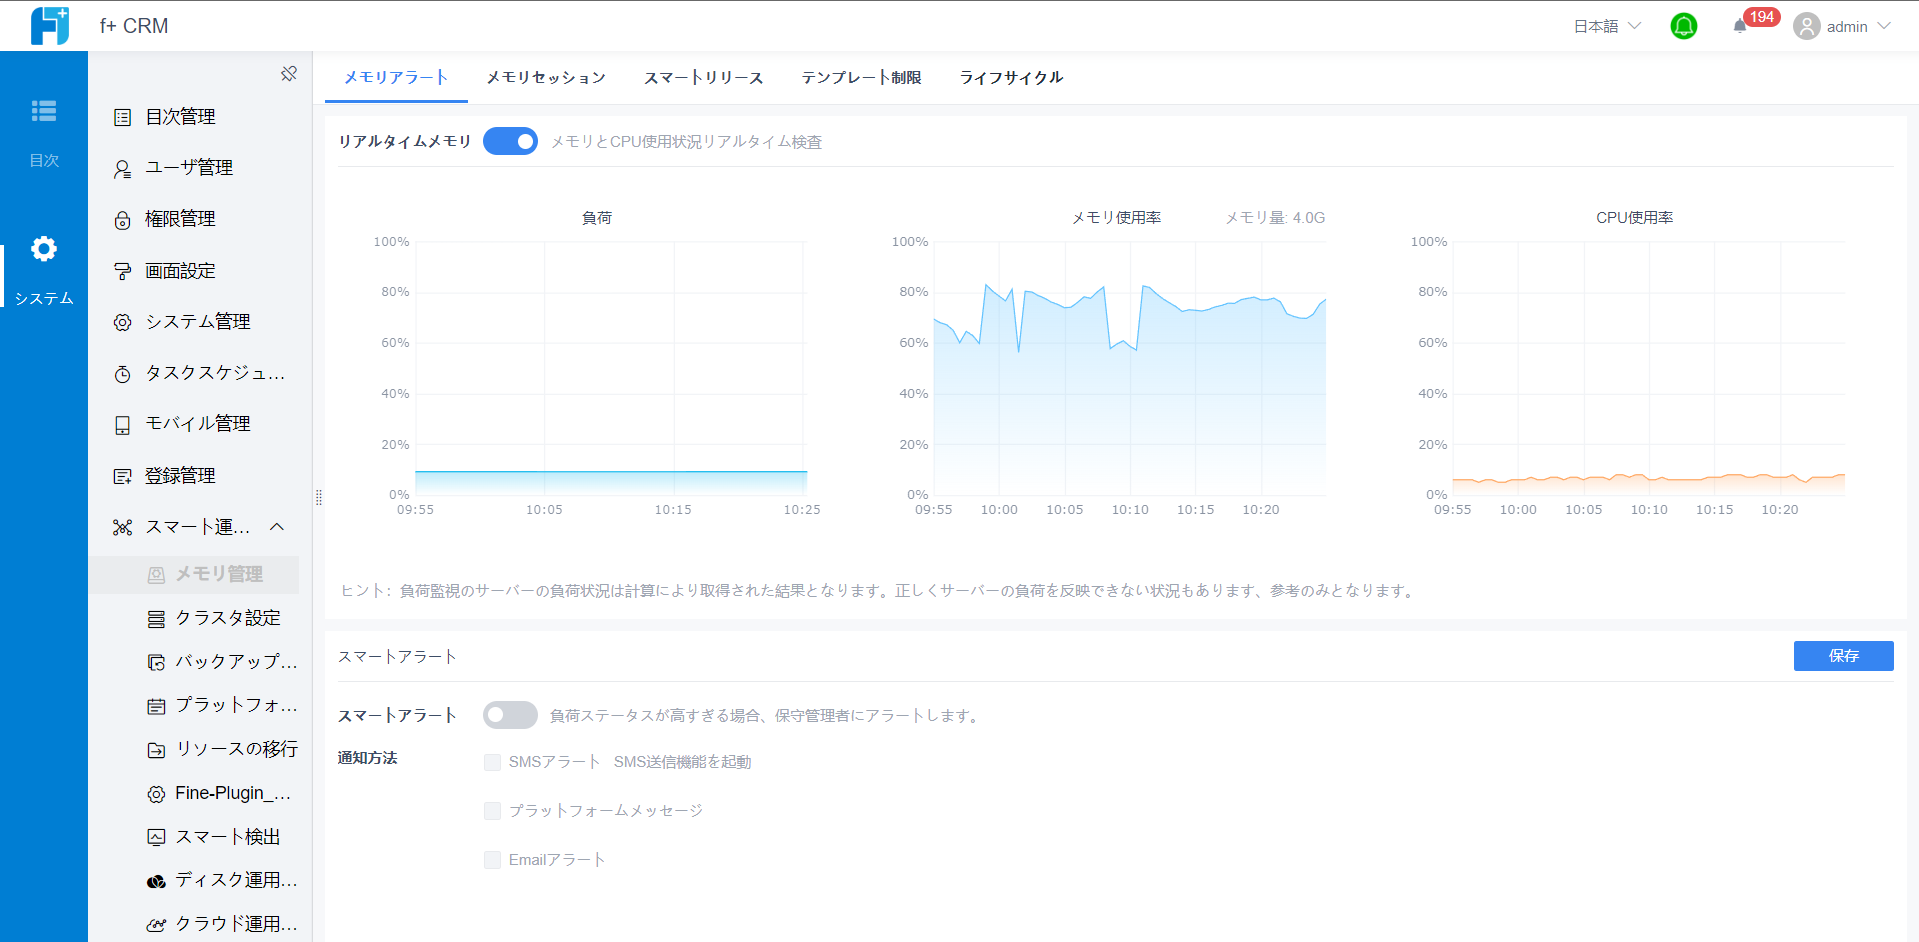
Task: Click the タスクスケジュール clock icon
Action: pyautogui.click(x=122, y=372)
